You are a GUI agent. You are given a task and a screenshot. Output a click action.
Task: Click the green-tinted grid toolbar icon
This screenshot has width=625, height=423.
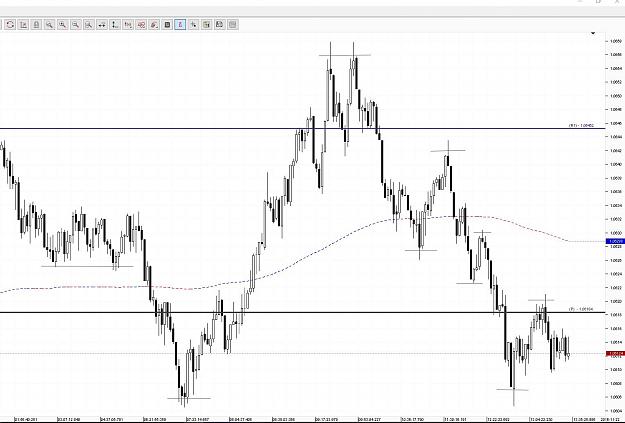pos(206,25)
